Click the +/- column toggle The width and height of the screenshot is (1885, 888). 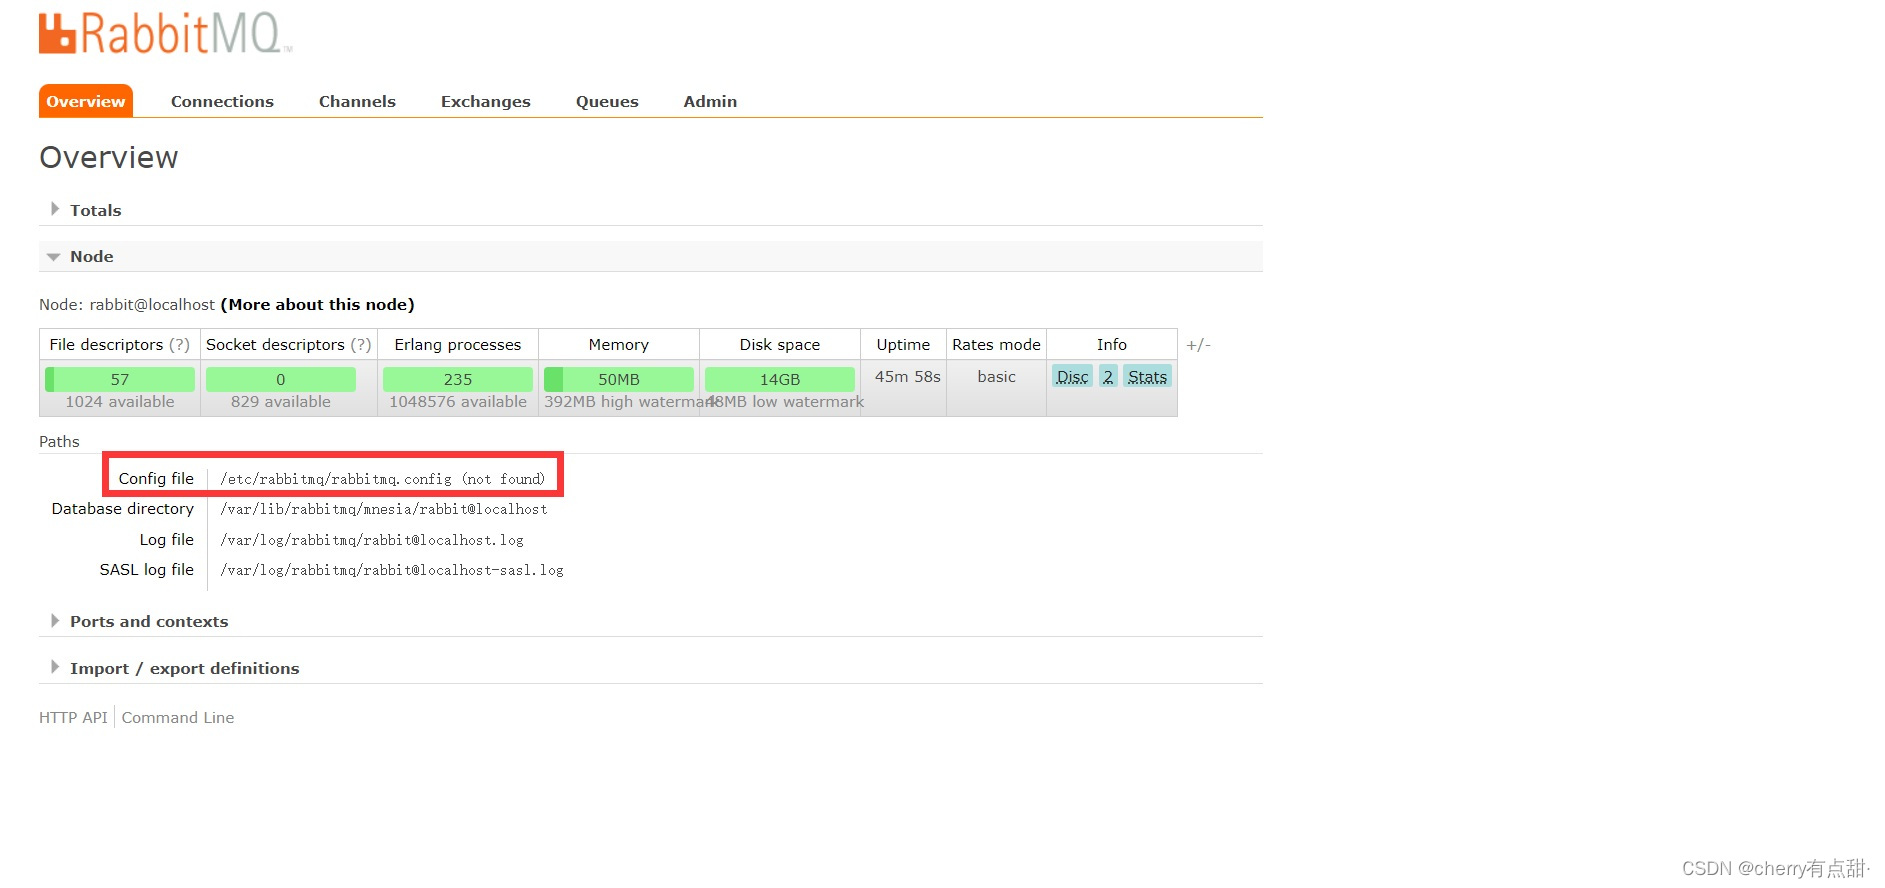point(1198,345)
